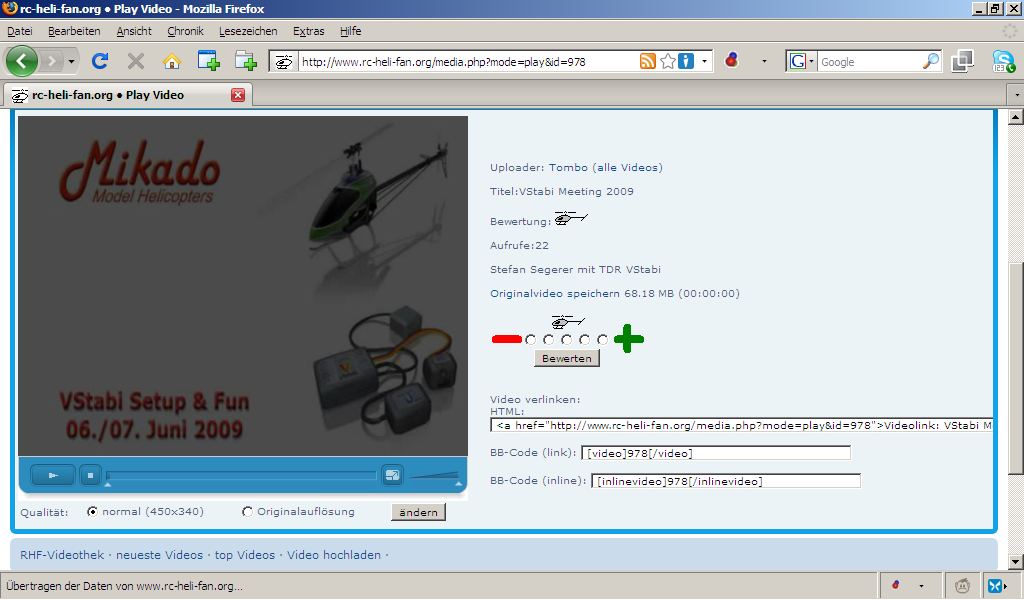The width and height of the screenshot is (1024, 600).
Task: Select the fifth rating radio button
Action: pyautogui.click(x=602, y=339)
